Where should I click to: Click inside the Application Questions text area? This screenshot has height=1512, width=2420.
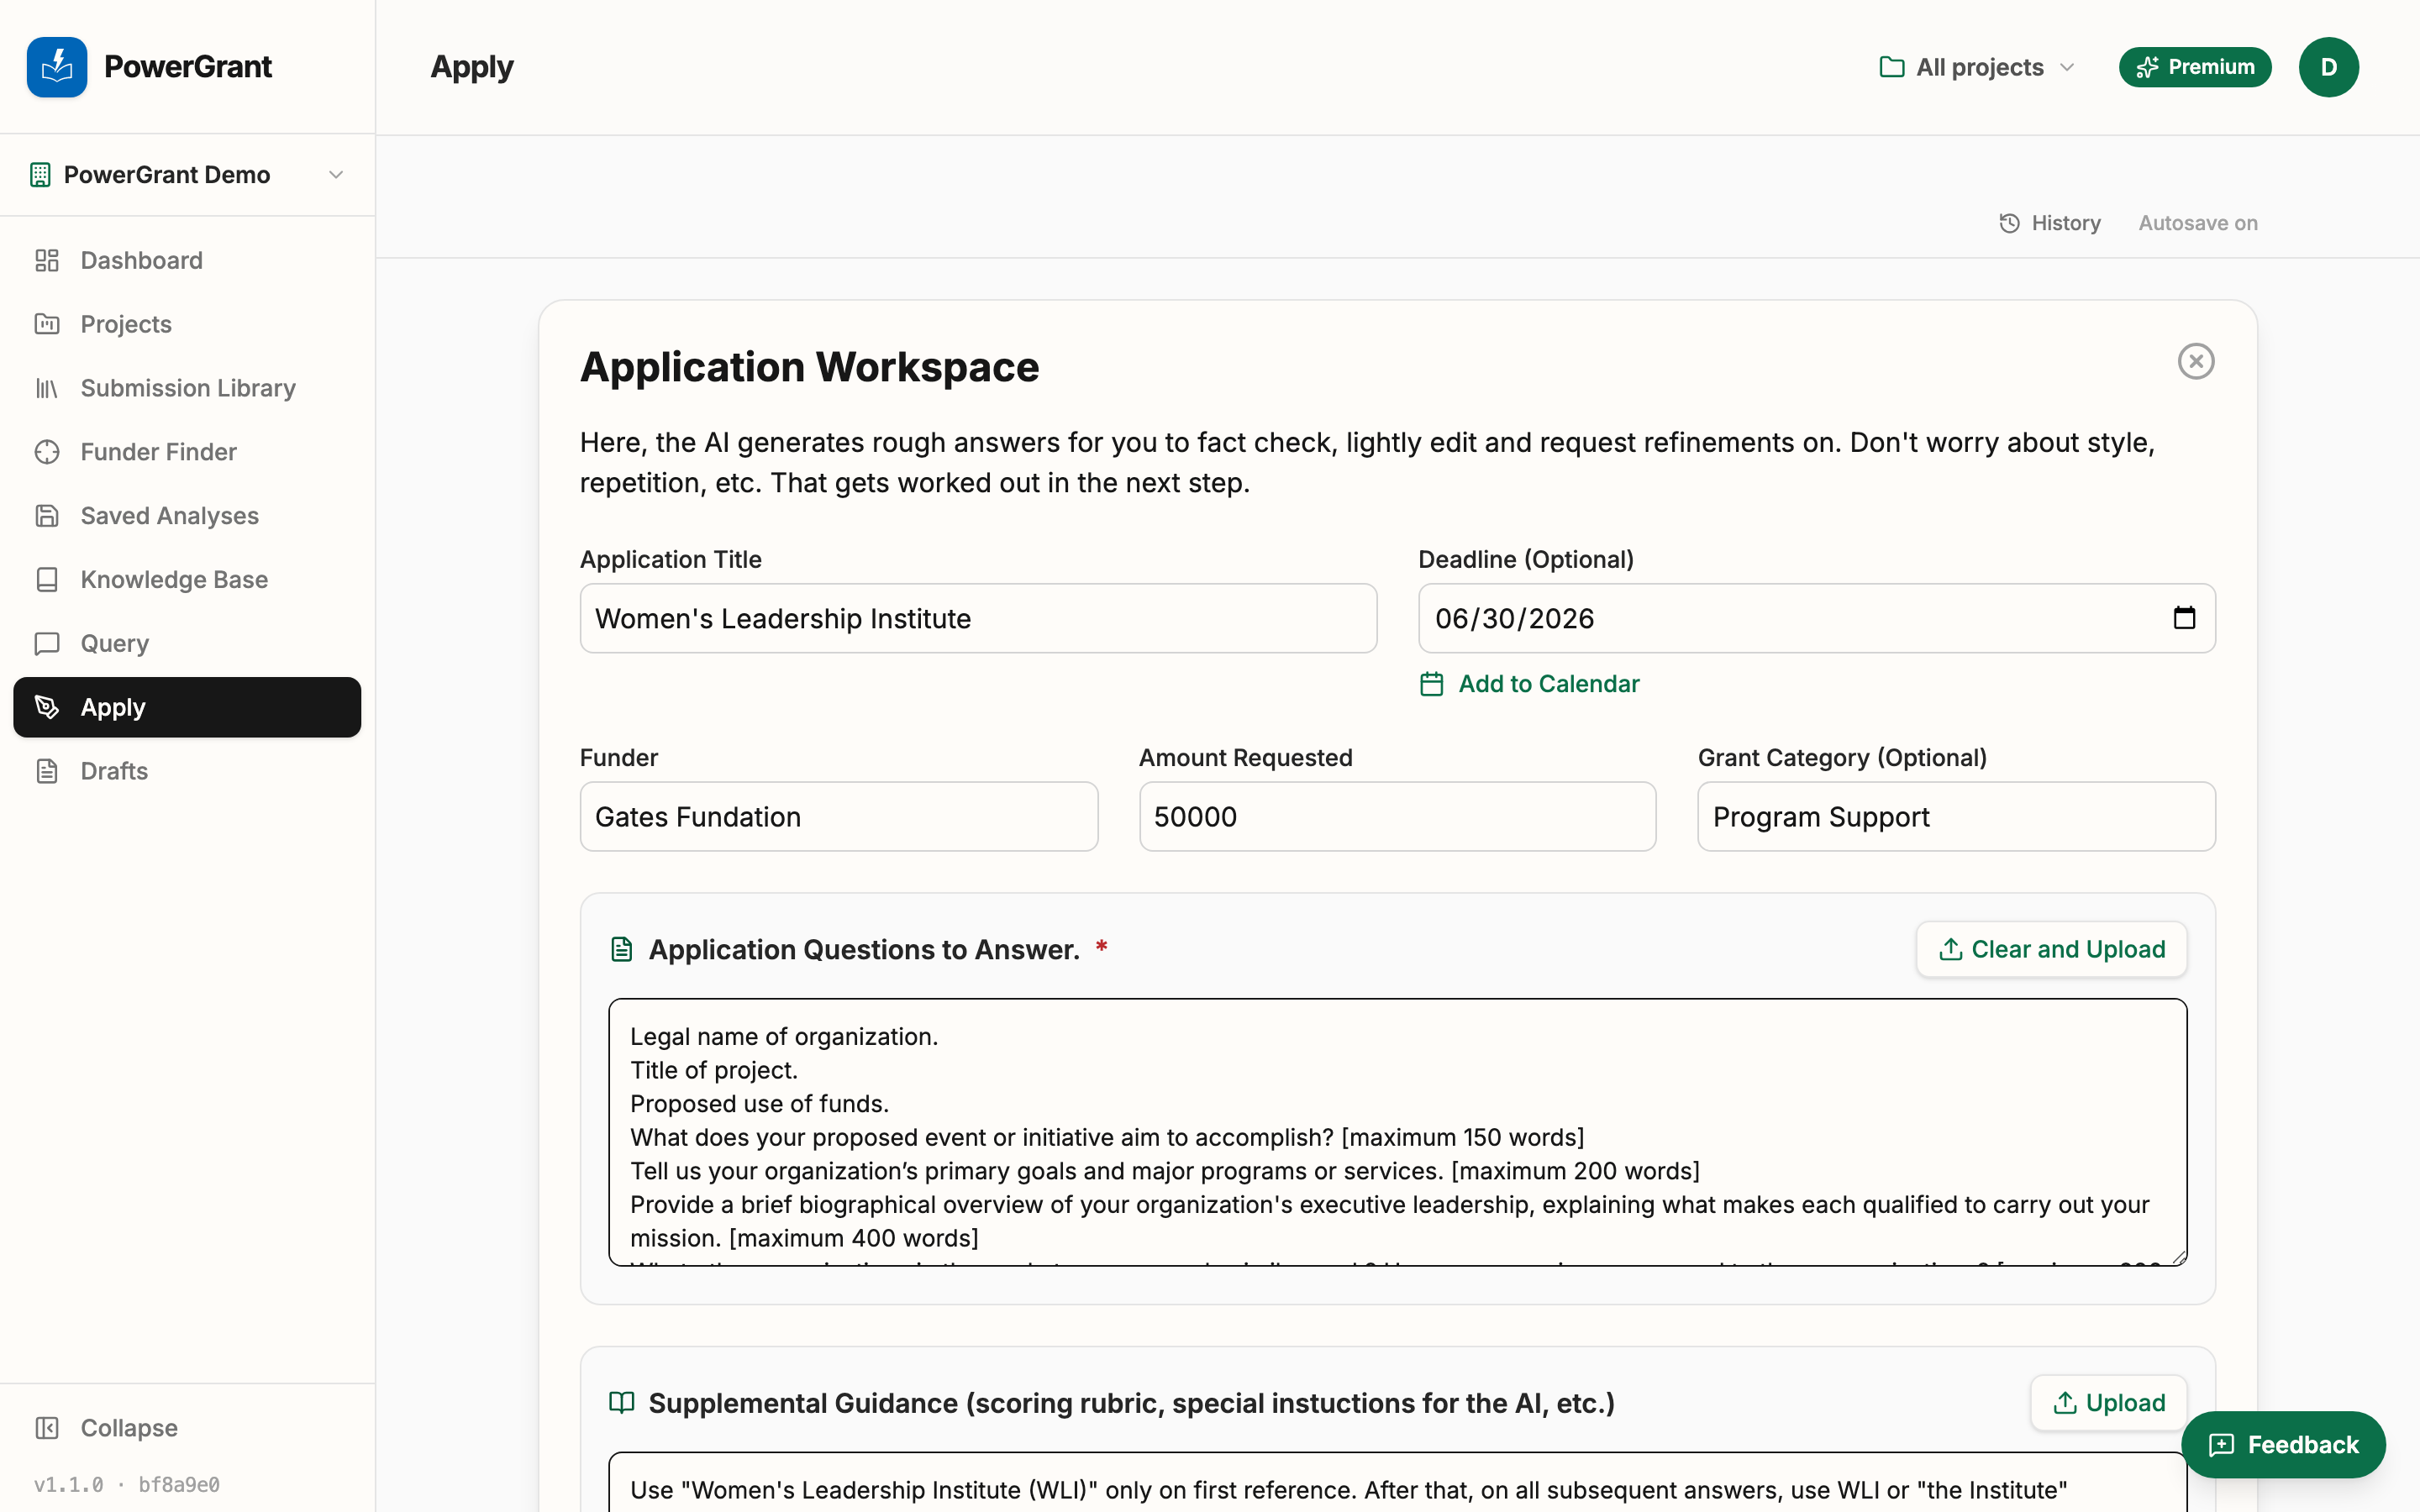(1397, 1132)
